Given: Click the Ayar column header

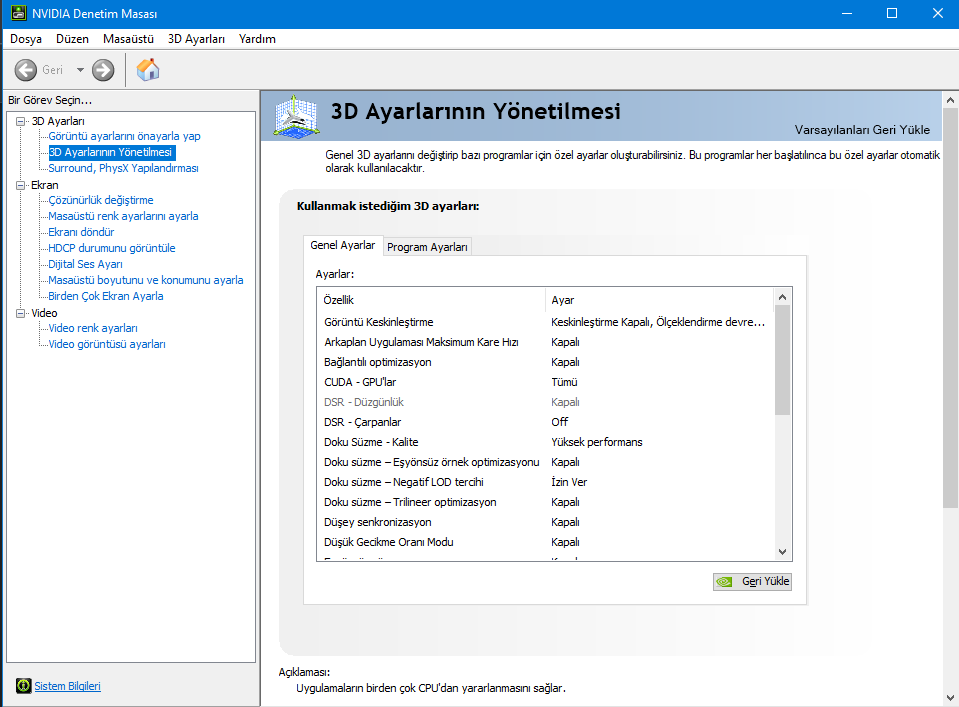Looking at the screenshot, I should pyautogui.click(x=659, y=300).
